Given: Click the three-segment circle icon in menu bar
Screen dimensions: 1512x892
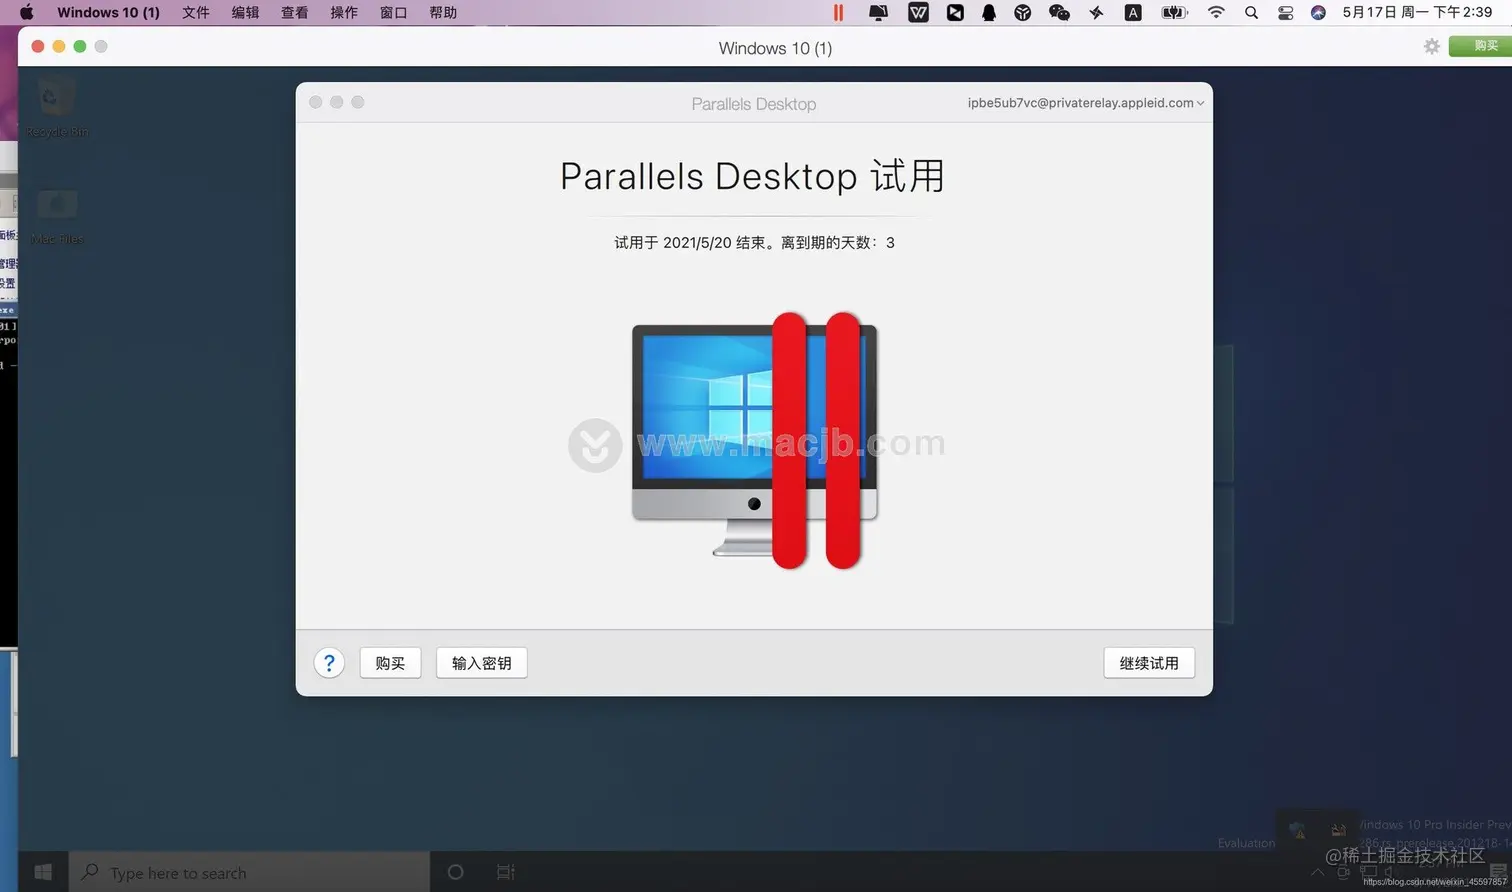Looking at the screenshot, I should [1022, 12].
